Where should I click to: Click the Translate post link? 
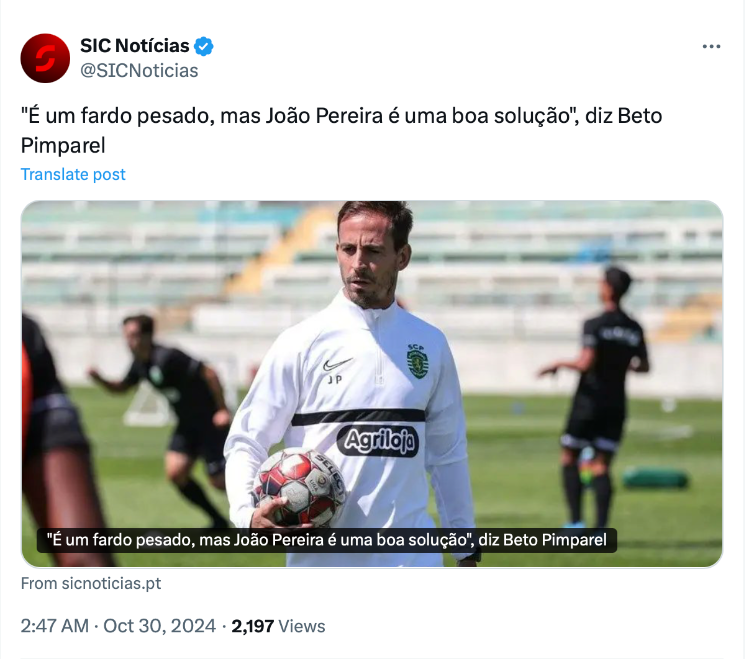73,174
